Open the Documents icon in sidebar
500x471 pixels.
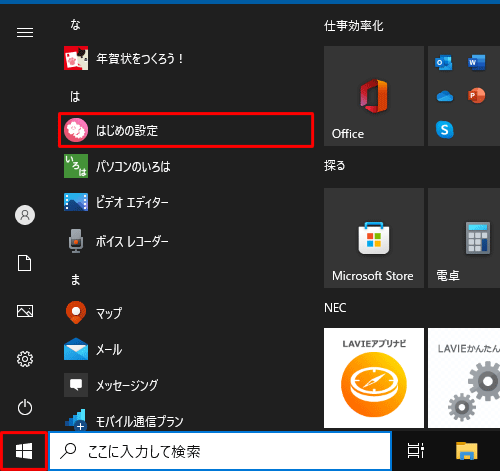click(25, 263)
